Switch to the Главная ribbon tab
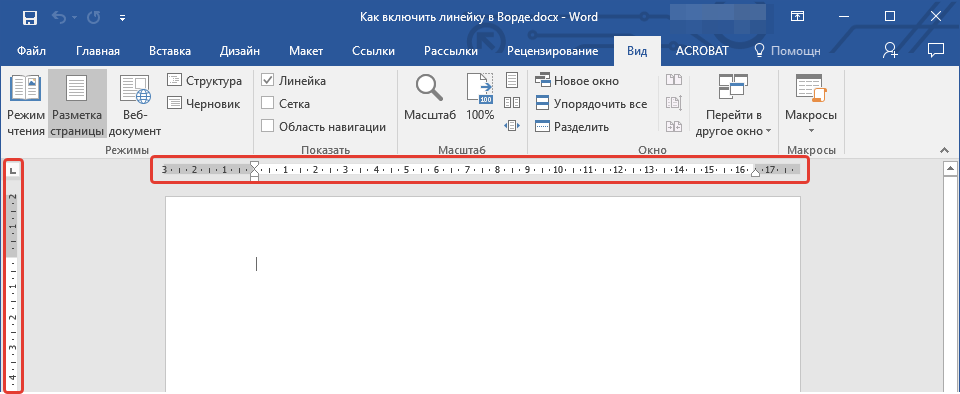Image resolution: width=960 pixels, height=394 pixels. [98, 51]
